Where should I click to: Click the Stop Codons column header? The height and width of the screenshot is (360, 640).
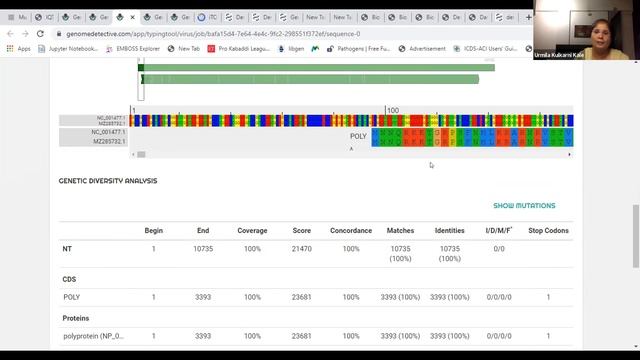(x=548, y=231)
